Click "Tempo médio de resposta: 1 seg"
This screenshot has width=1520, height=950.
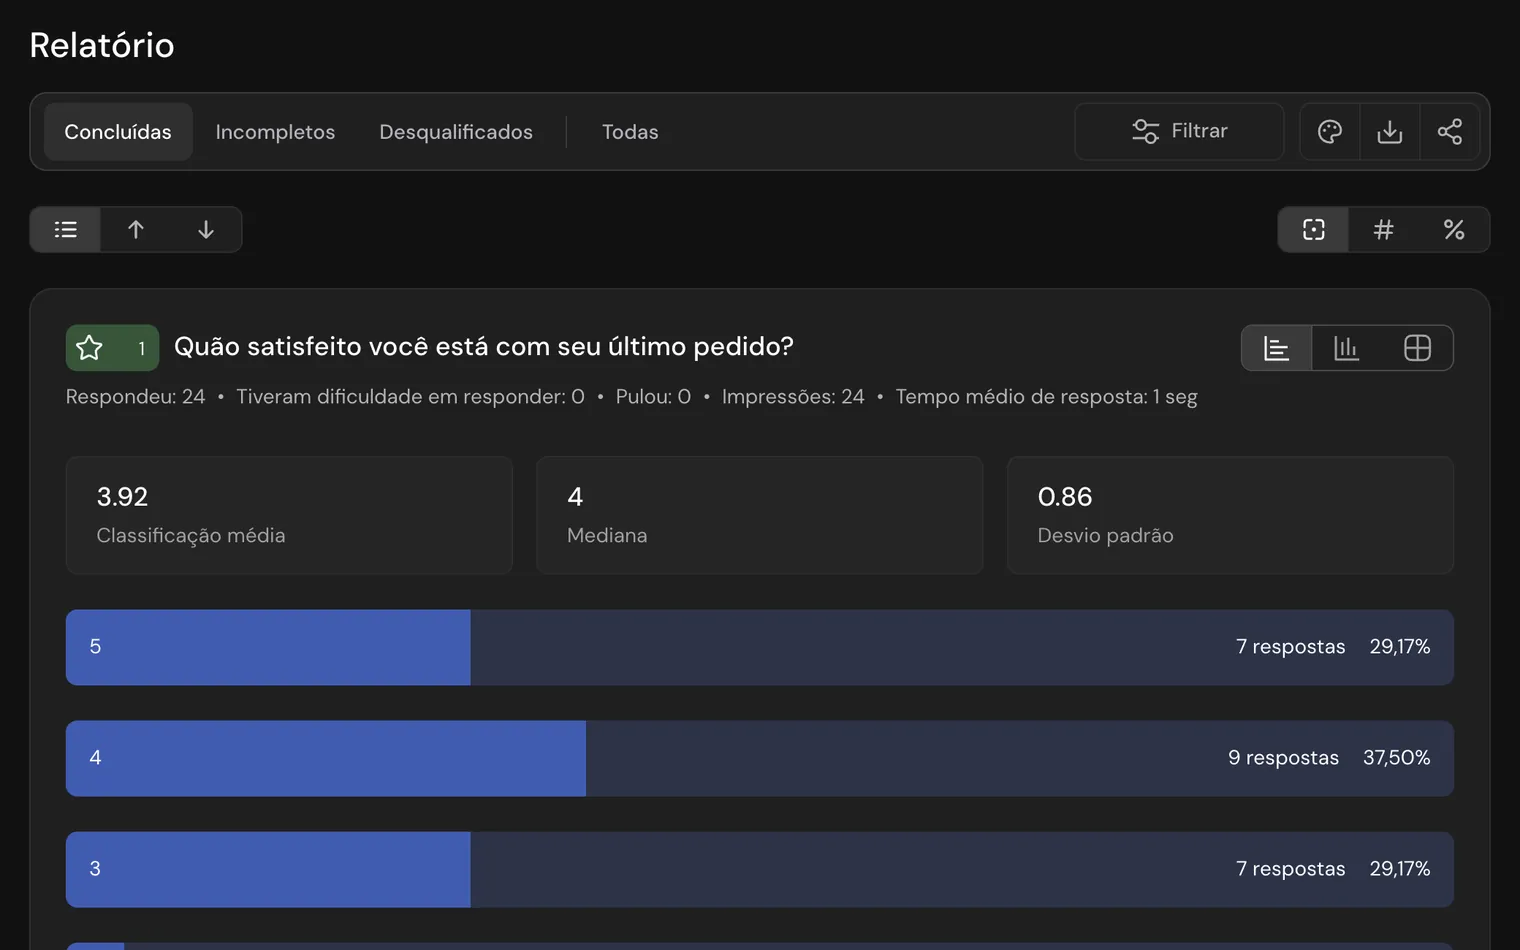click(x=1046, y=397)
